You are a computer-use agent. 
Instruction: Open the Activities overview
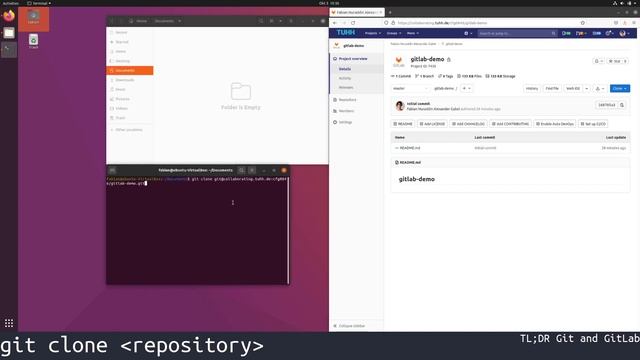(x=11, y=3)
